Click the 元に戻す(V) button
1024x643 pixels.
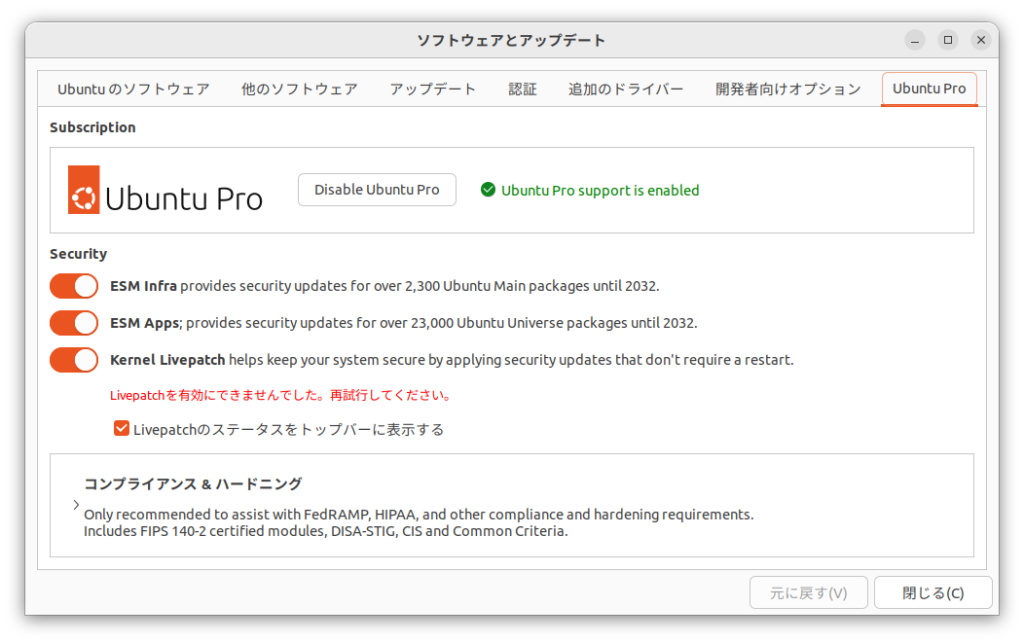(808, 593)
